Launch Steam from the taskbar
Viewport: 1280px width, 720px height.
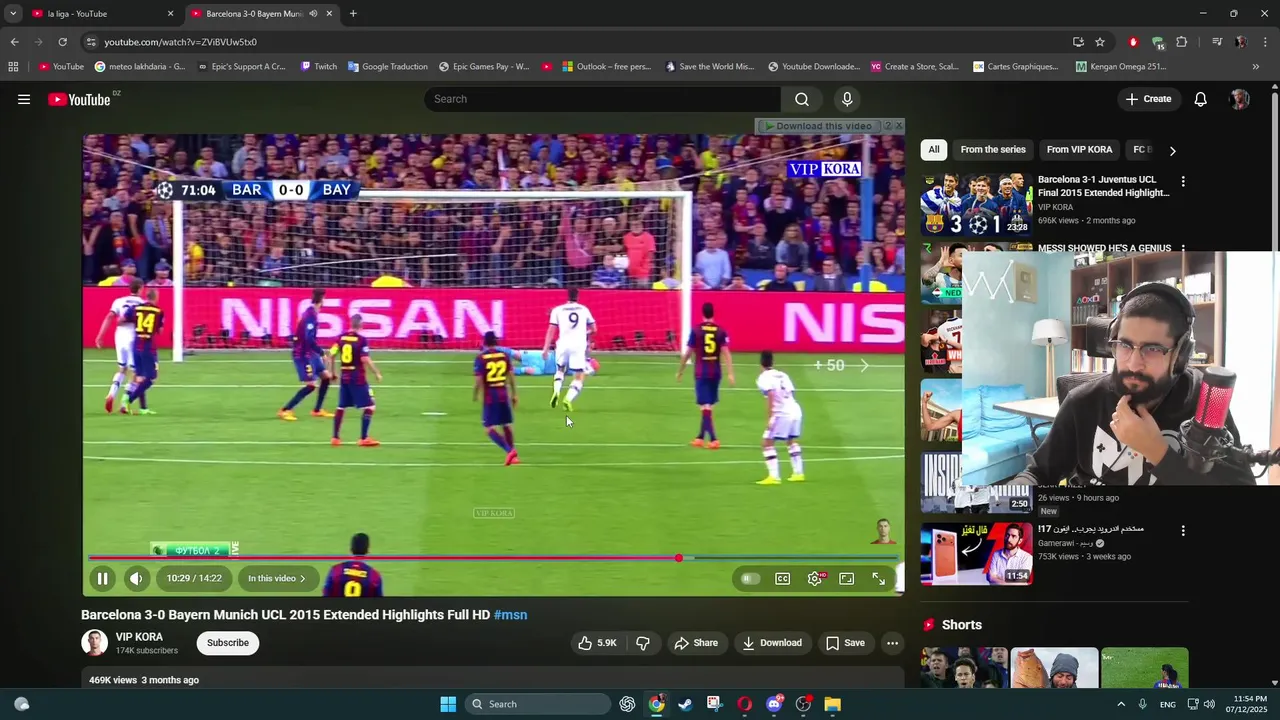point(685,704)
